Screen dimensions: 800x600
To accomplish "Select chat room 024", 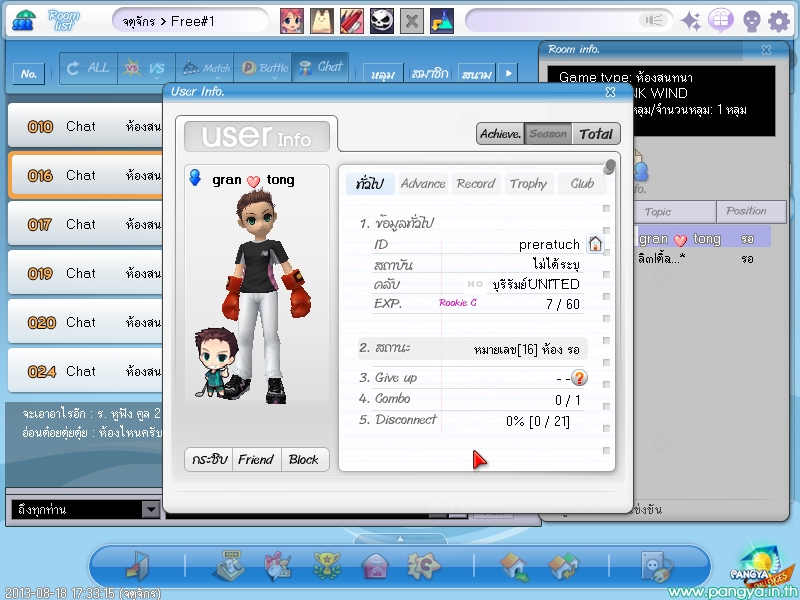I will click(x=86, y=371).
